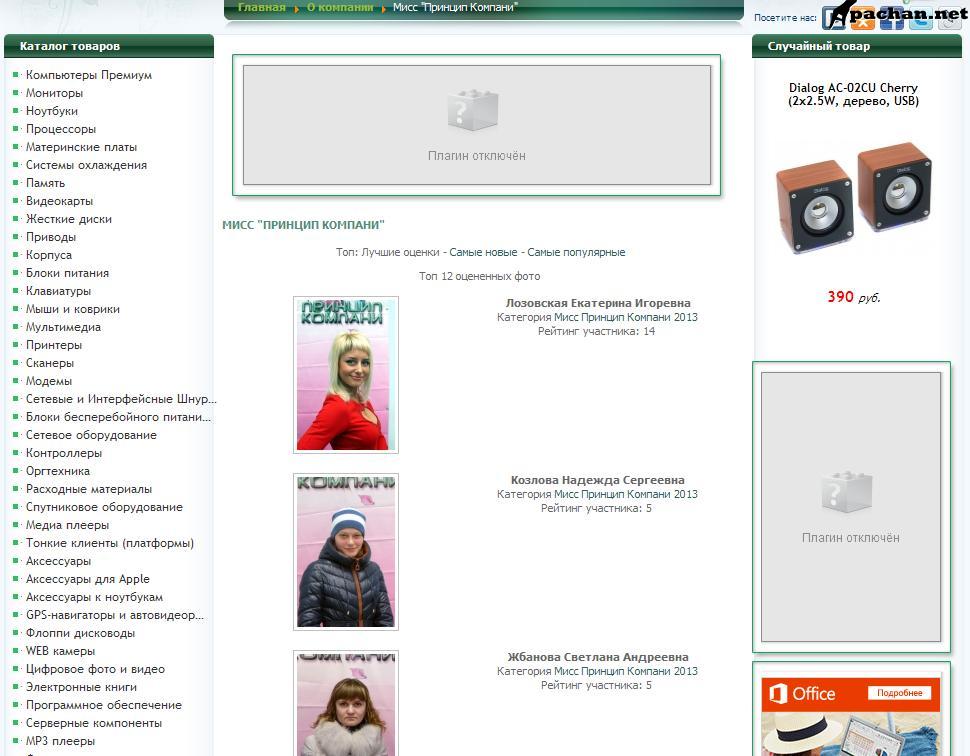Click the Twitter bird icon
This screenshot has height=756, width=970.
(x=920, y=18)
